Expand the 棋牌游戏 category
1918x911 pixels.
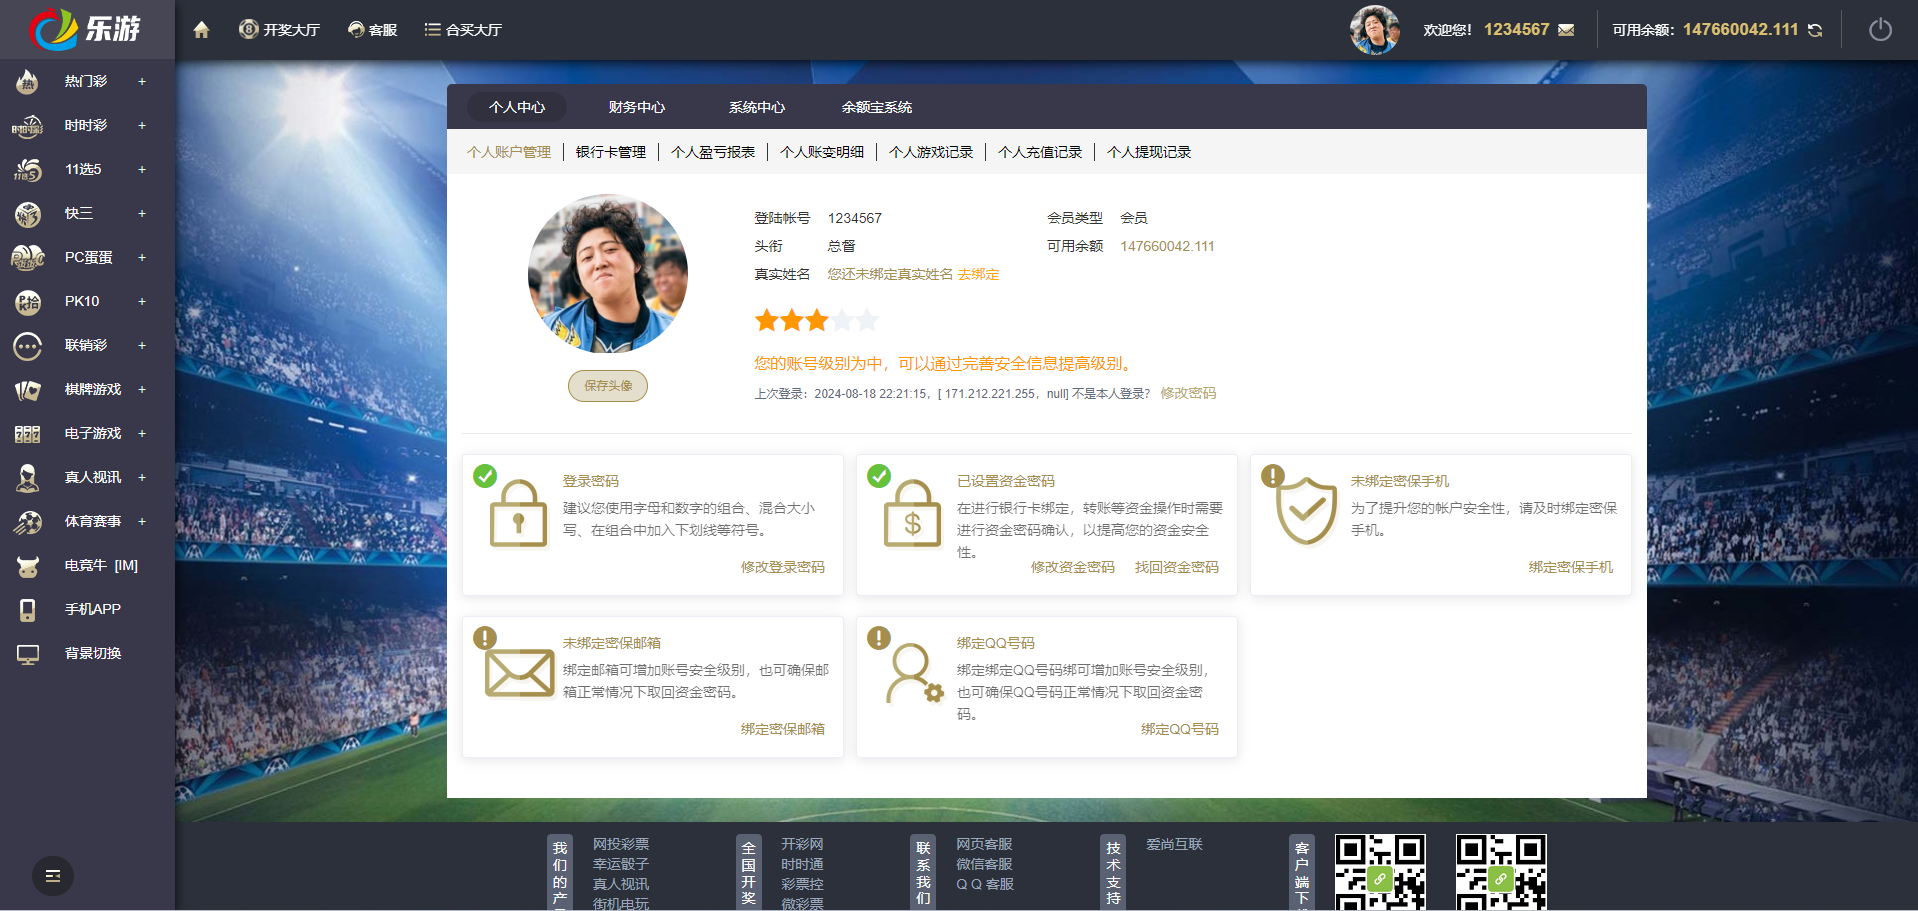[x=142, y=389]
